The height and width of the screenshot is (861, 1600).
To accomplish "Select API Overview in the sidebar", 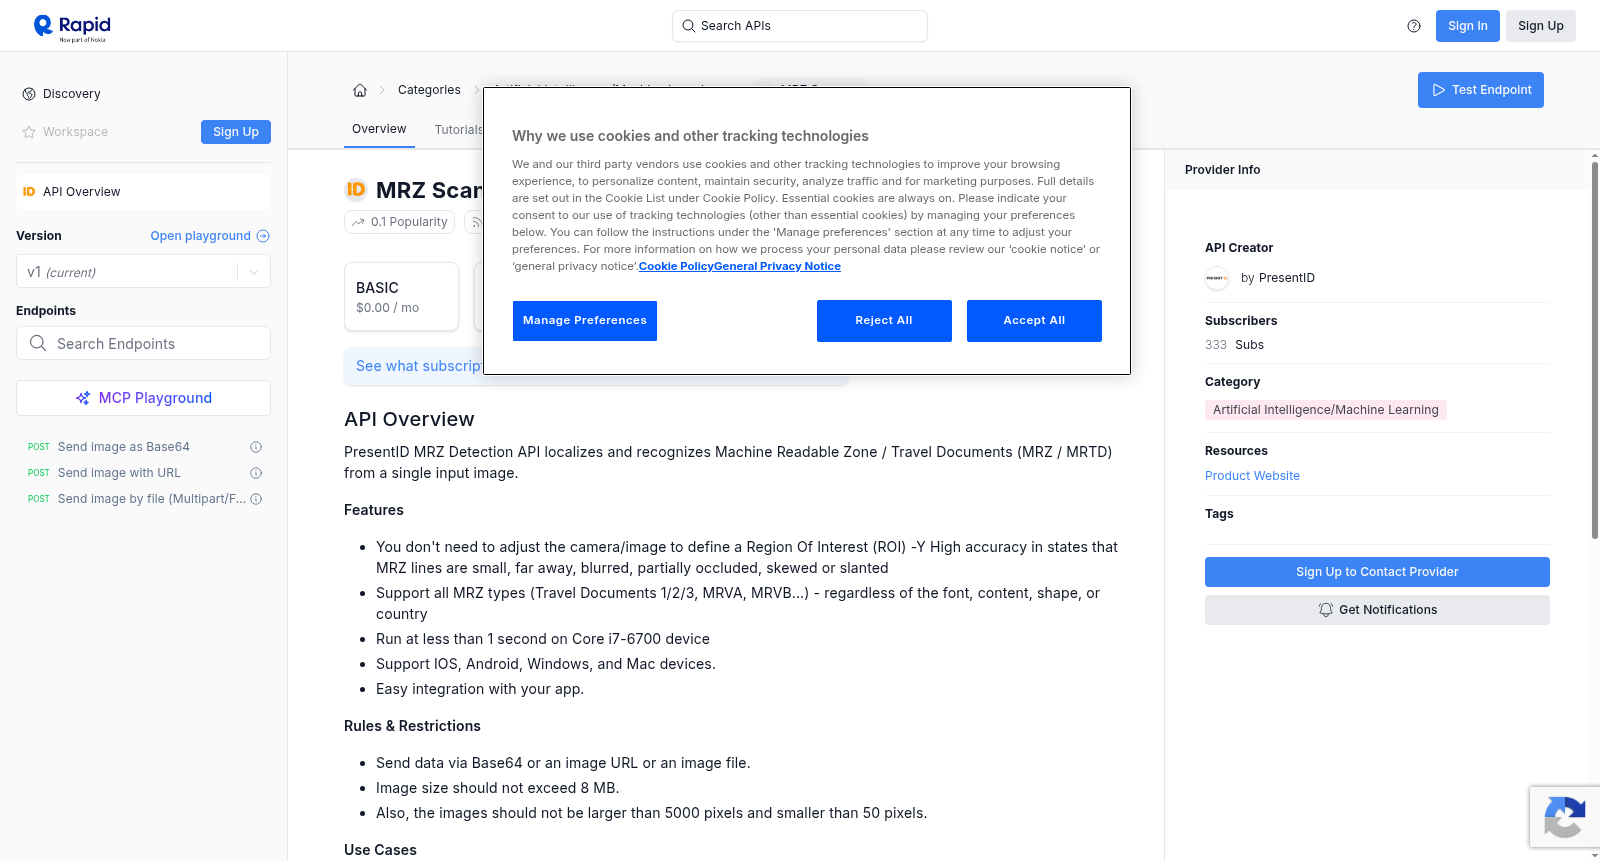I will coord(143,192).
